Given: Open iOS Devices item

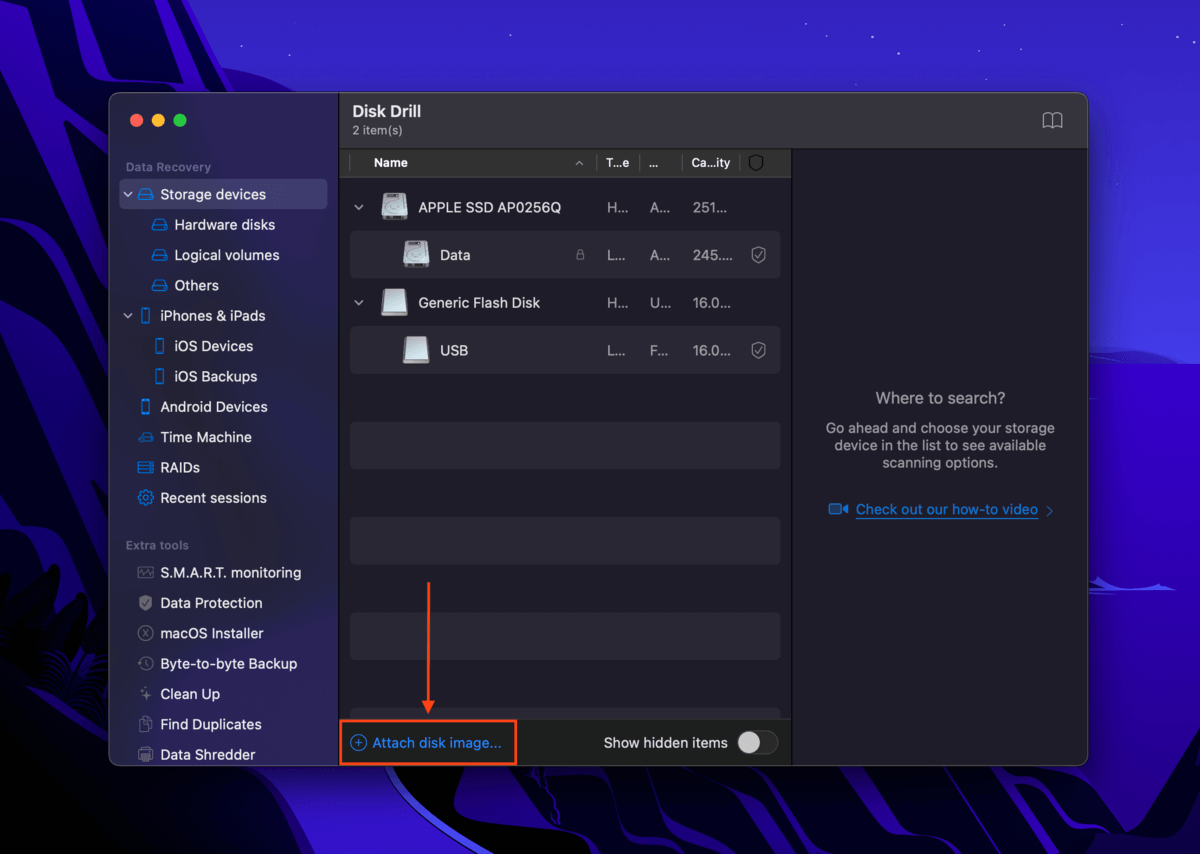Looking at the screenshot, I should 213,346.
